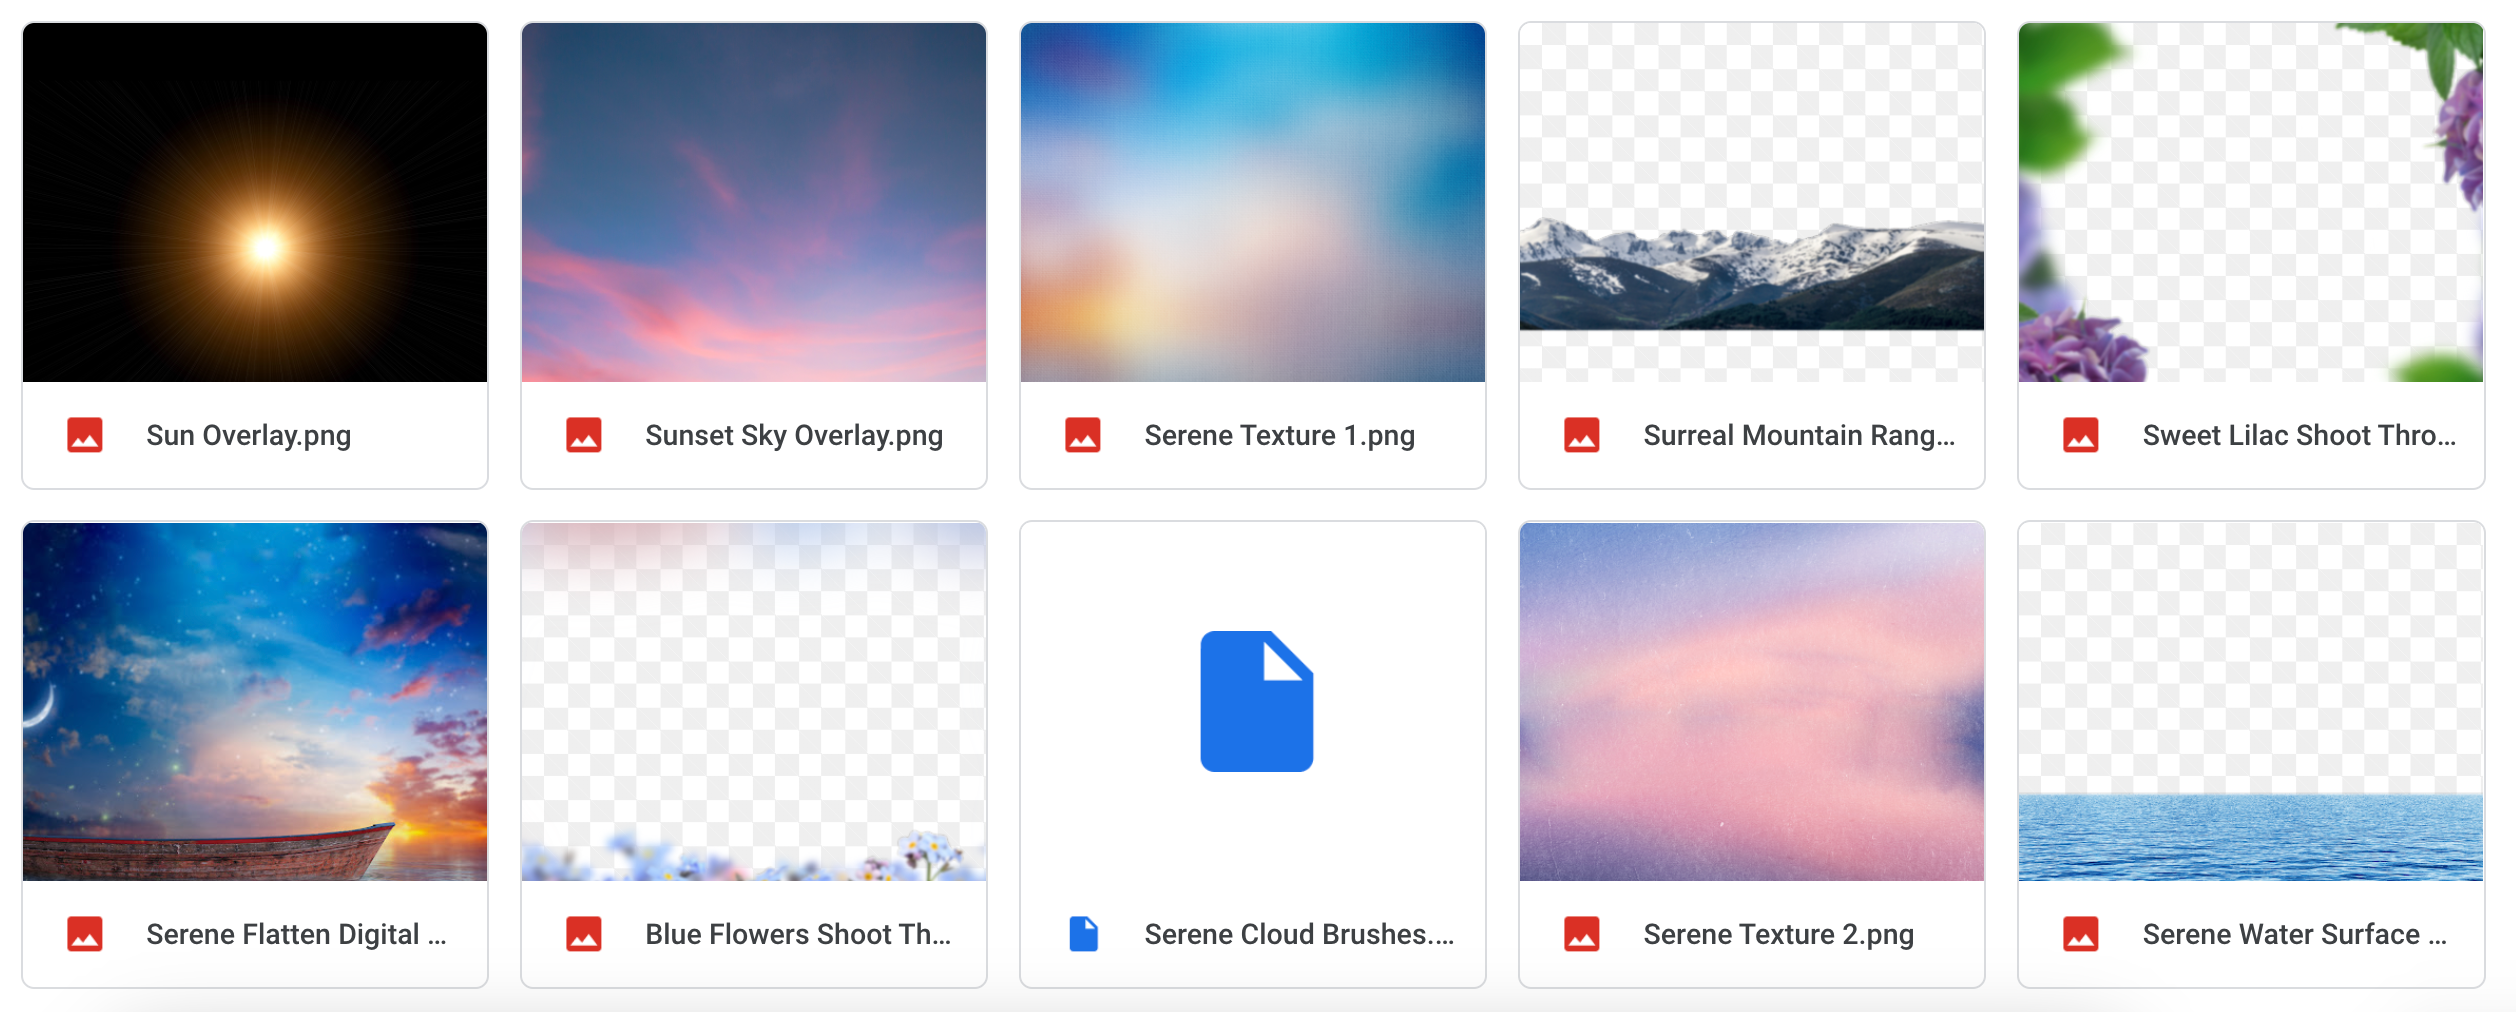The width and height of the screenshot is (2516, 1012).
Task: Click the blue file icon beside Serene Cloud Brushes
Action: pyautogui.click(x=1083, y=934)
